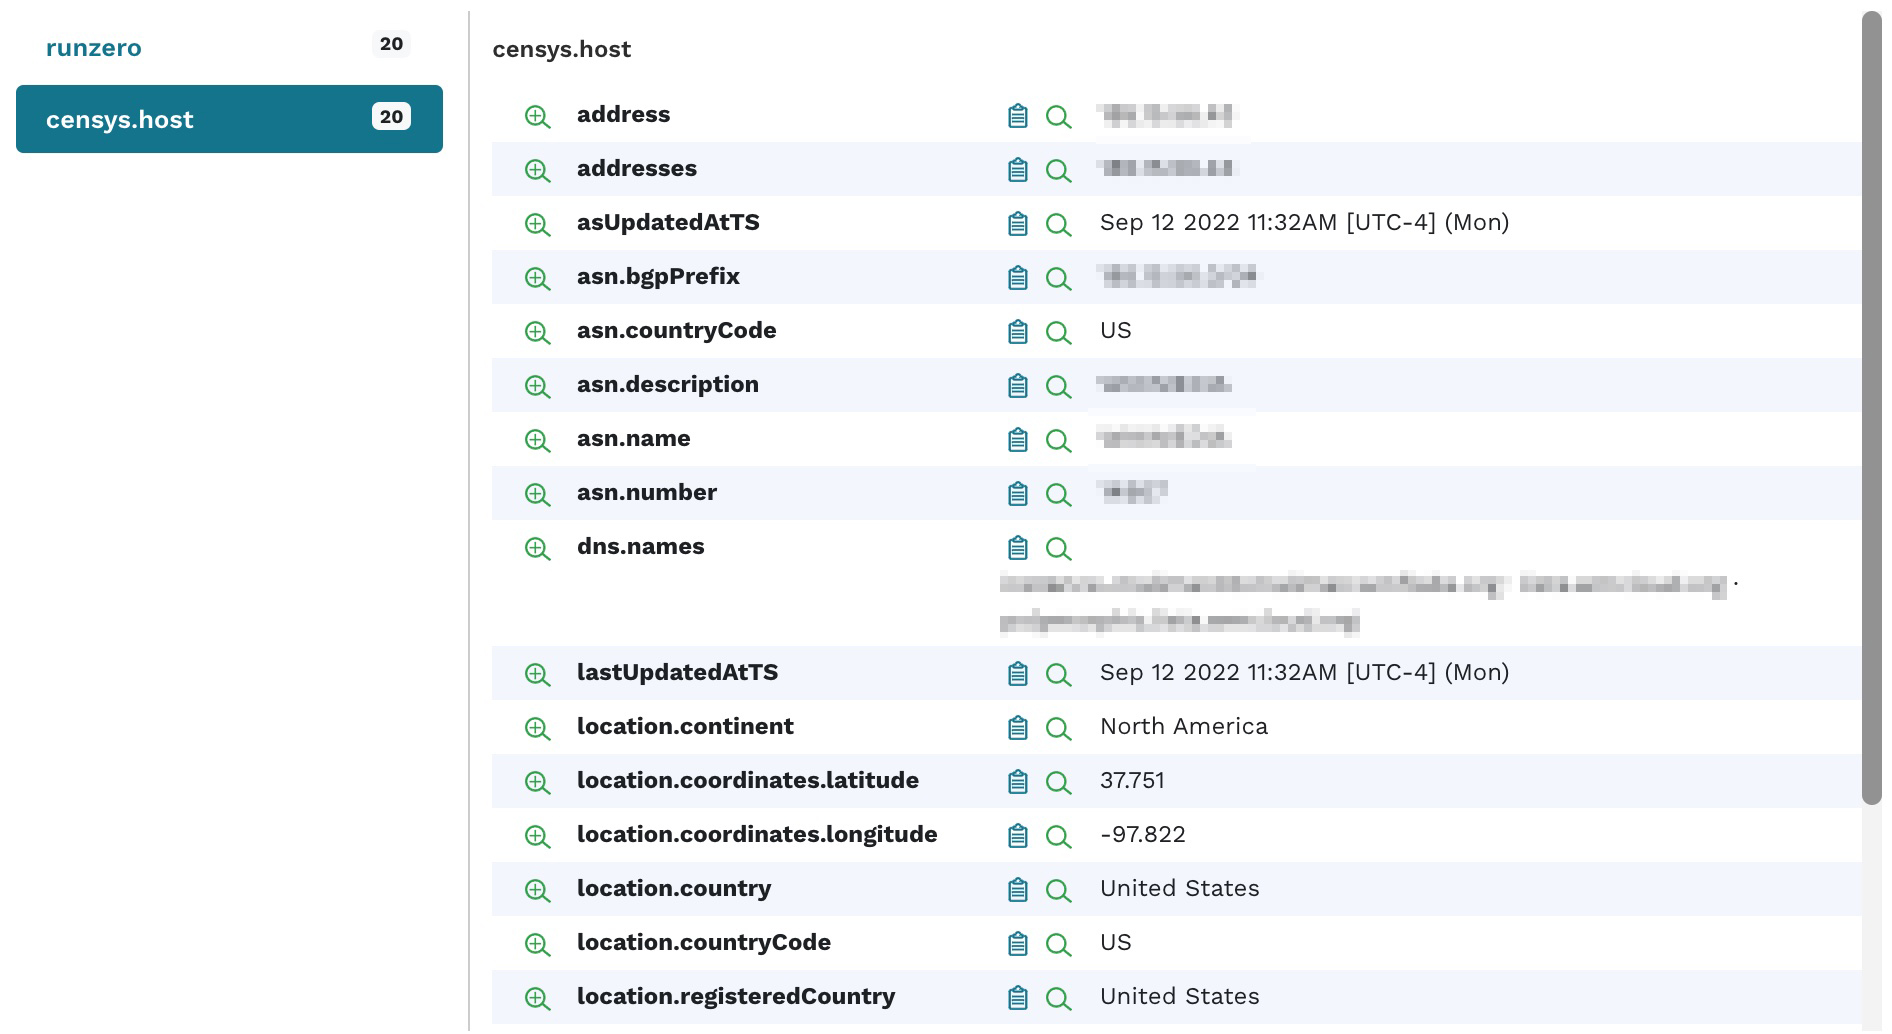1892x1034 pixels.
Task: Click the 20 count badge beside runzero
Action: point(392,44)
